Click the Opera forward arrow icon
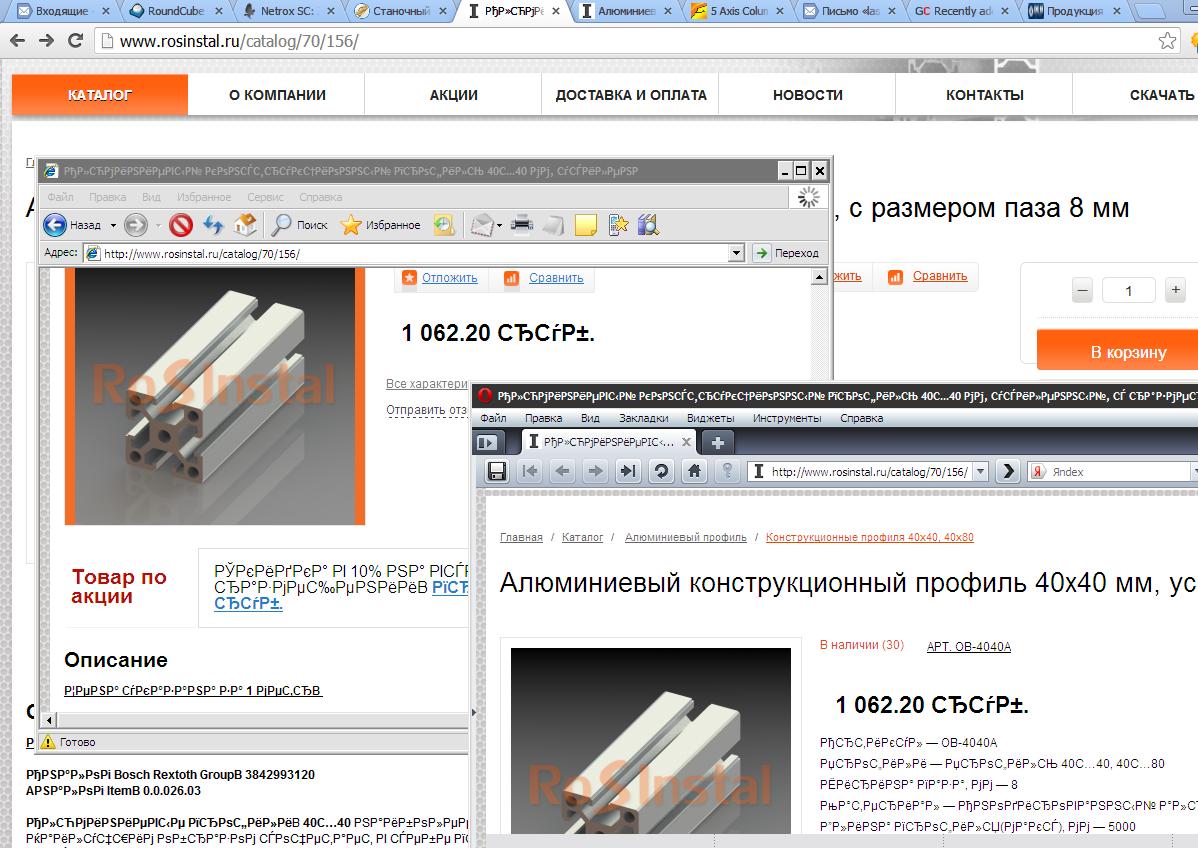 (x=595, y=471)
